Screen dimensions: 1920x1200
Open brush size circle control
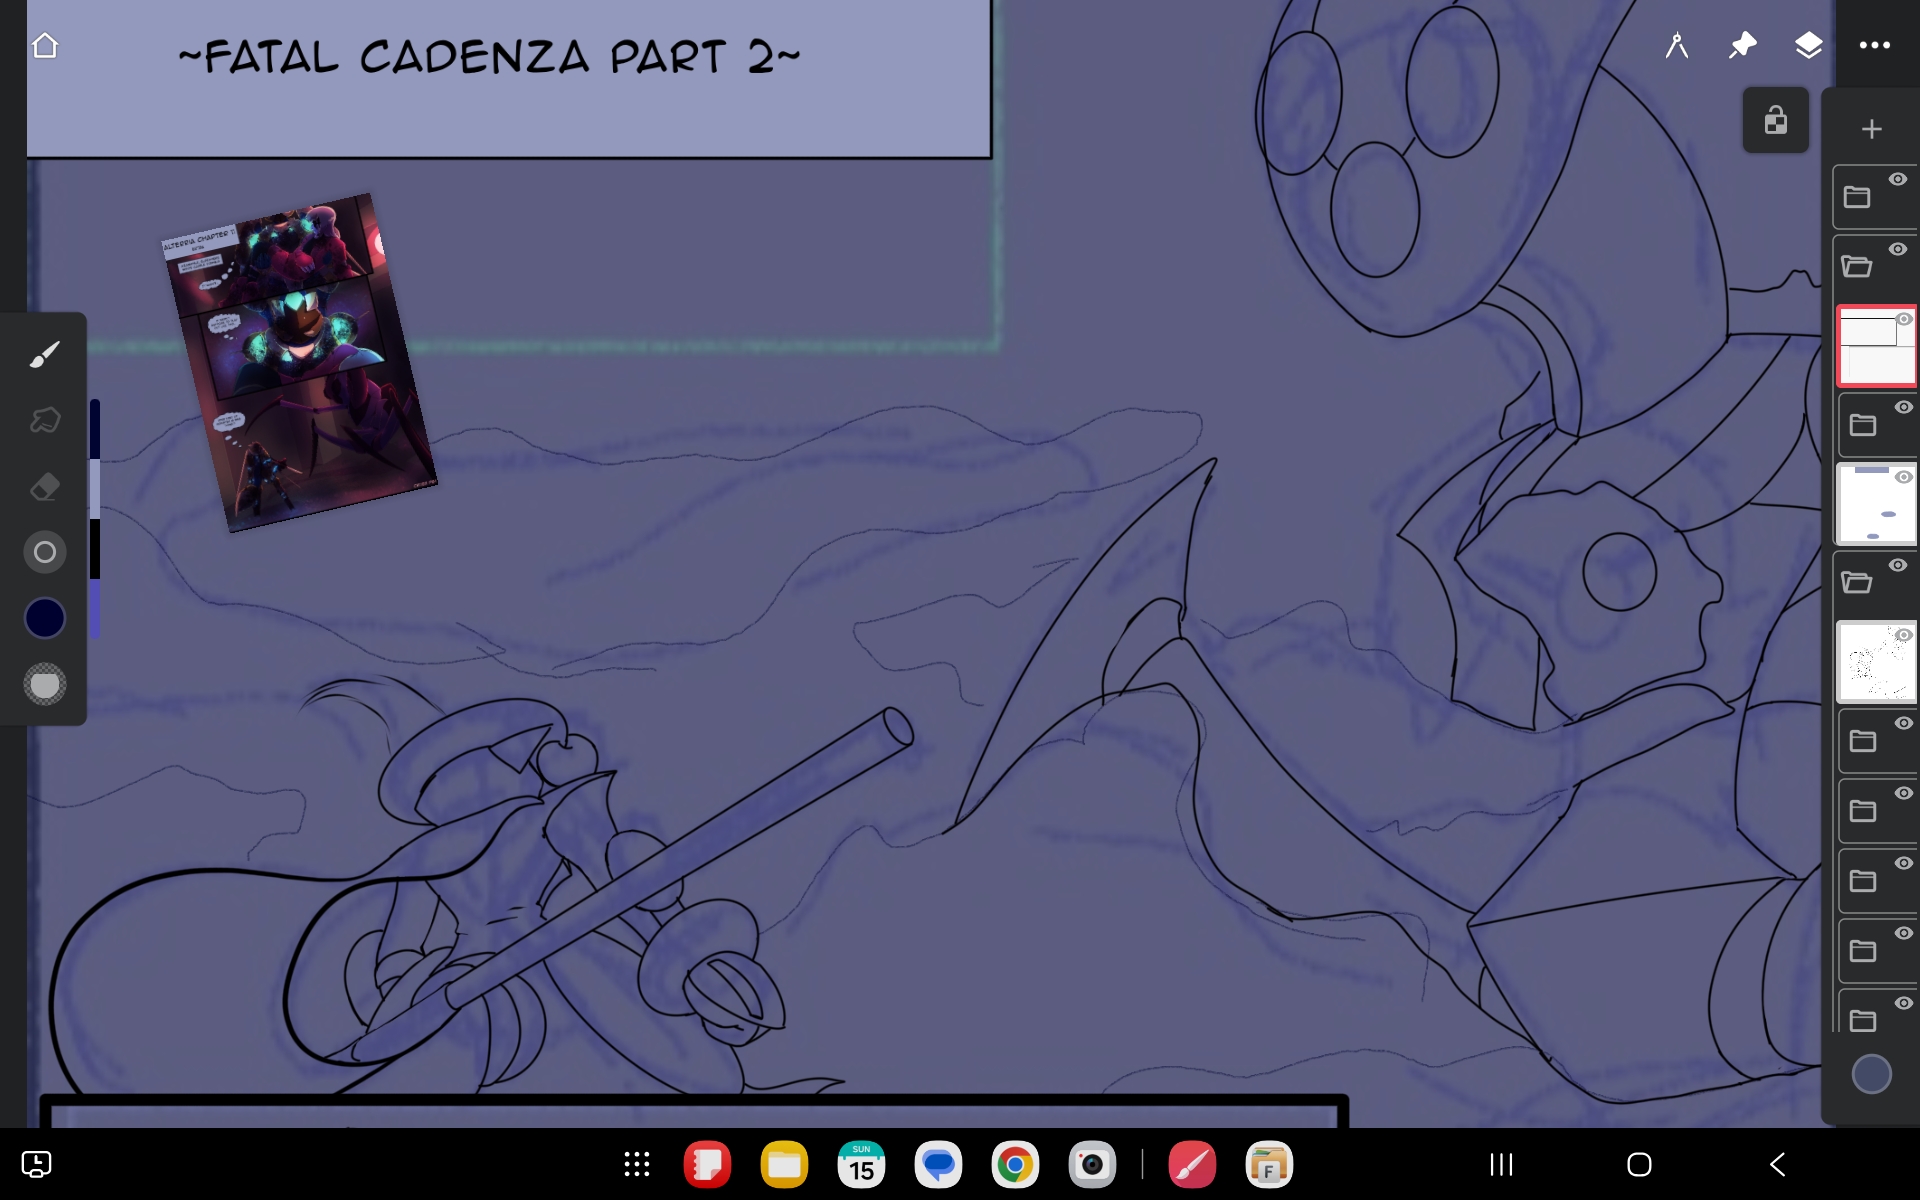tap(44, 552)
